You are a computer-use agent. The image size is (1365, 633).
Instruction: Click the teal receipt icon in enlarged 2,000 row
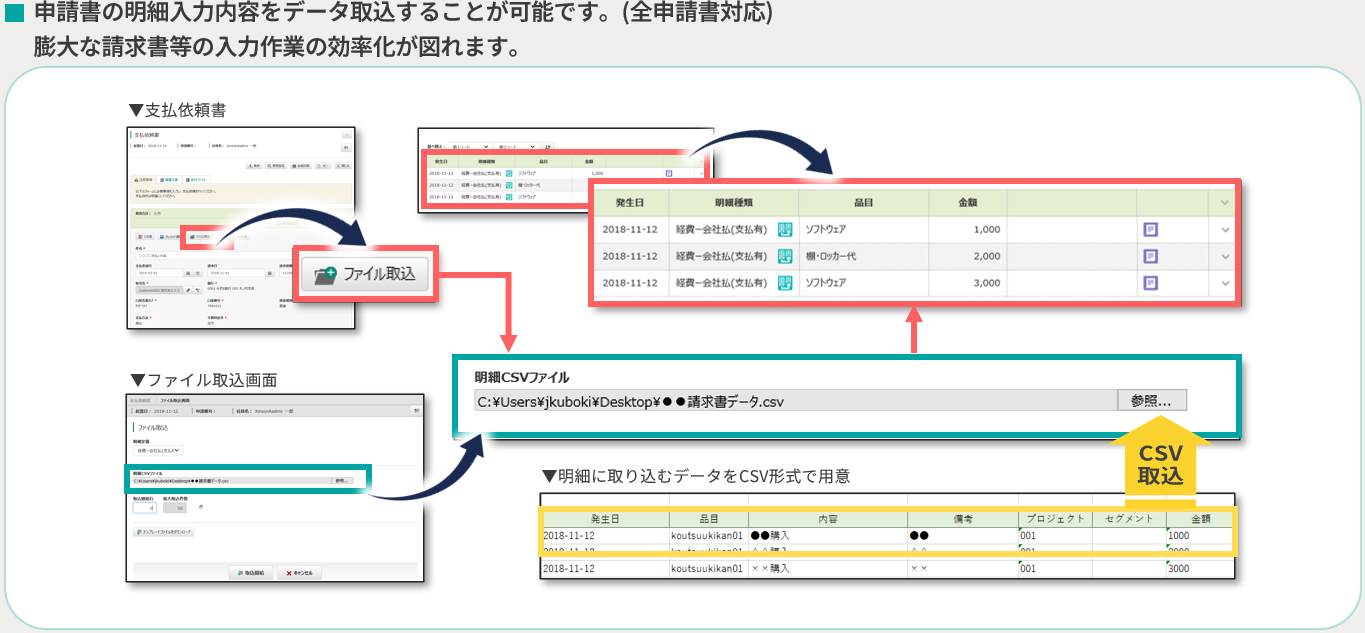[786, 256]
